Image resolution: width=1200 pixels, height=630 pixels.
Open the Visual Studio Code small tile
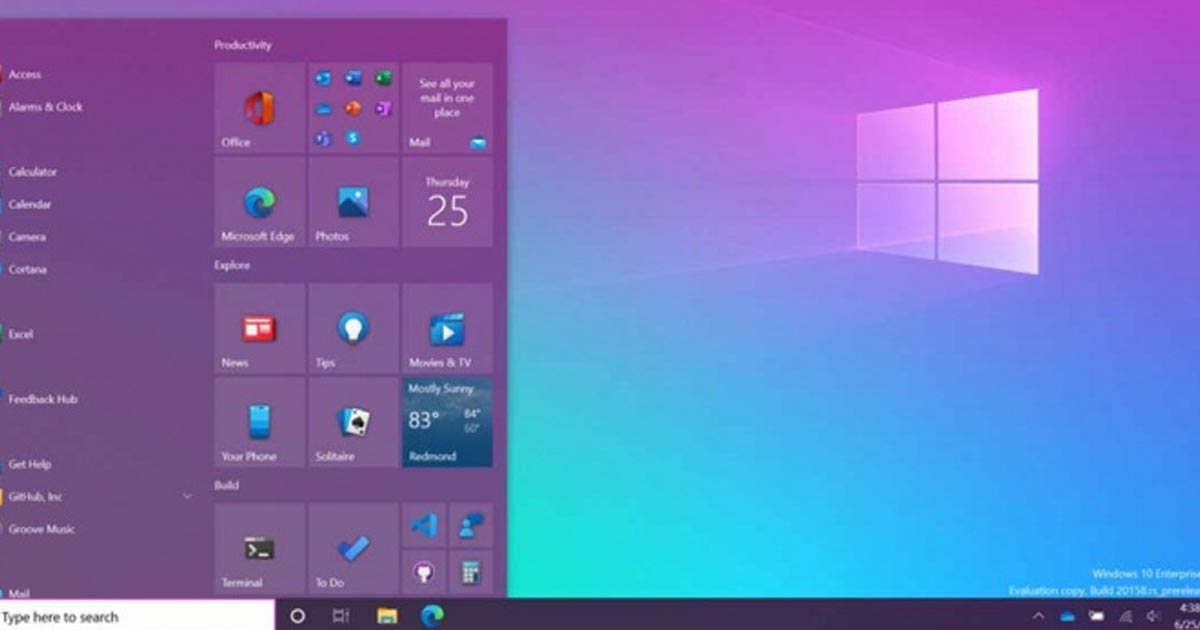point(424,525)
